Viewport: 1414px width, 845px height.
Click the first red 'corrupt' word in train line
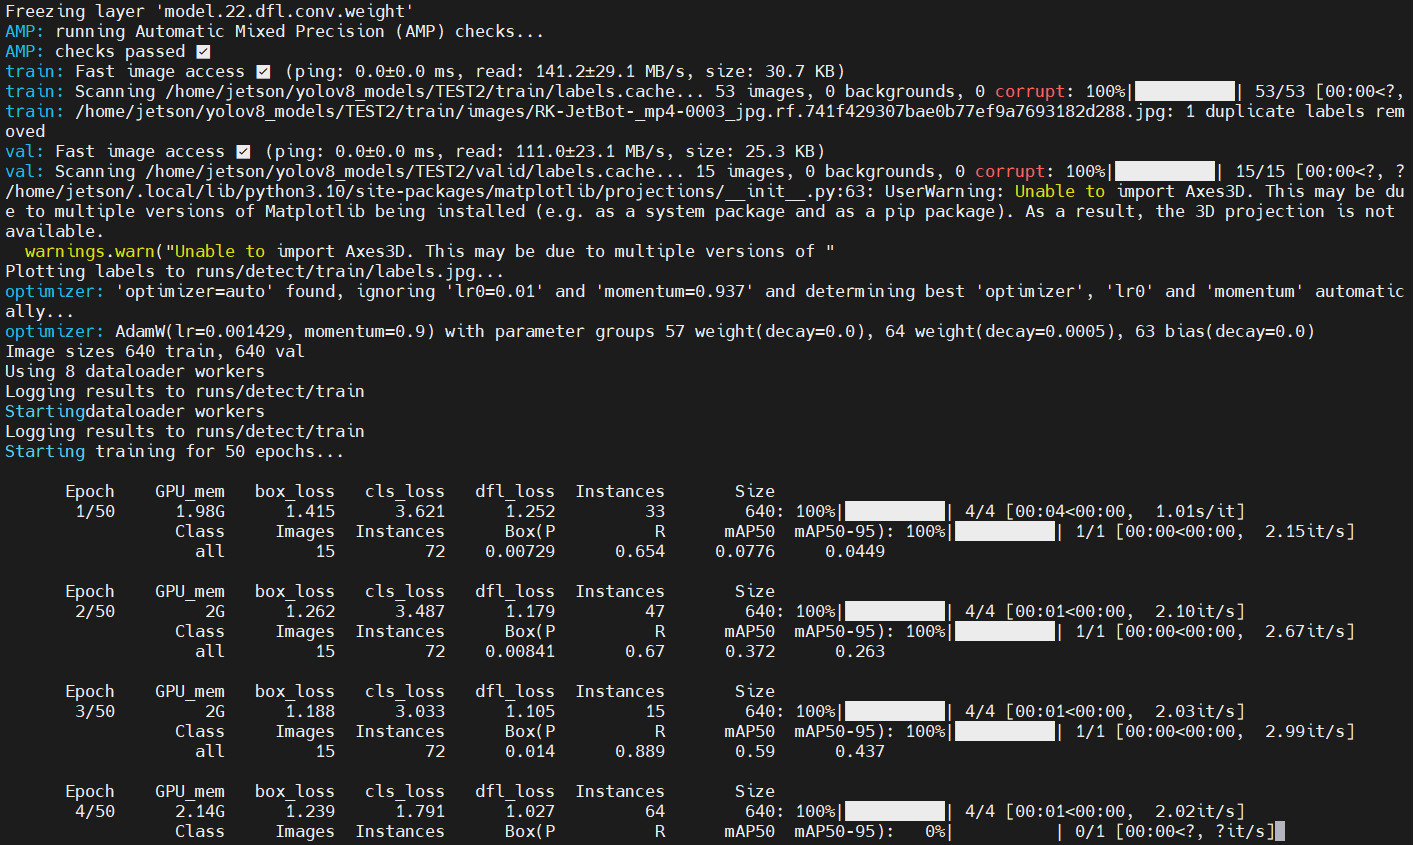(x=1030, y=92)
